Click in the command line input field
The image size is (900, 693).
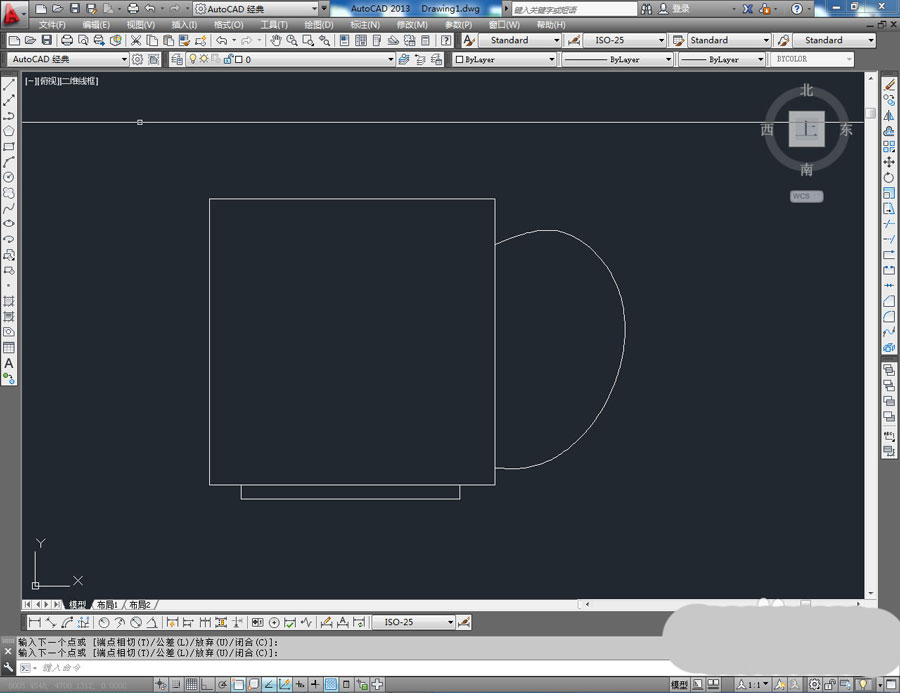(344, 668)
